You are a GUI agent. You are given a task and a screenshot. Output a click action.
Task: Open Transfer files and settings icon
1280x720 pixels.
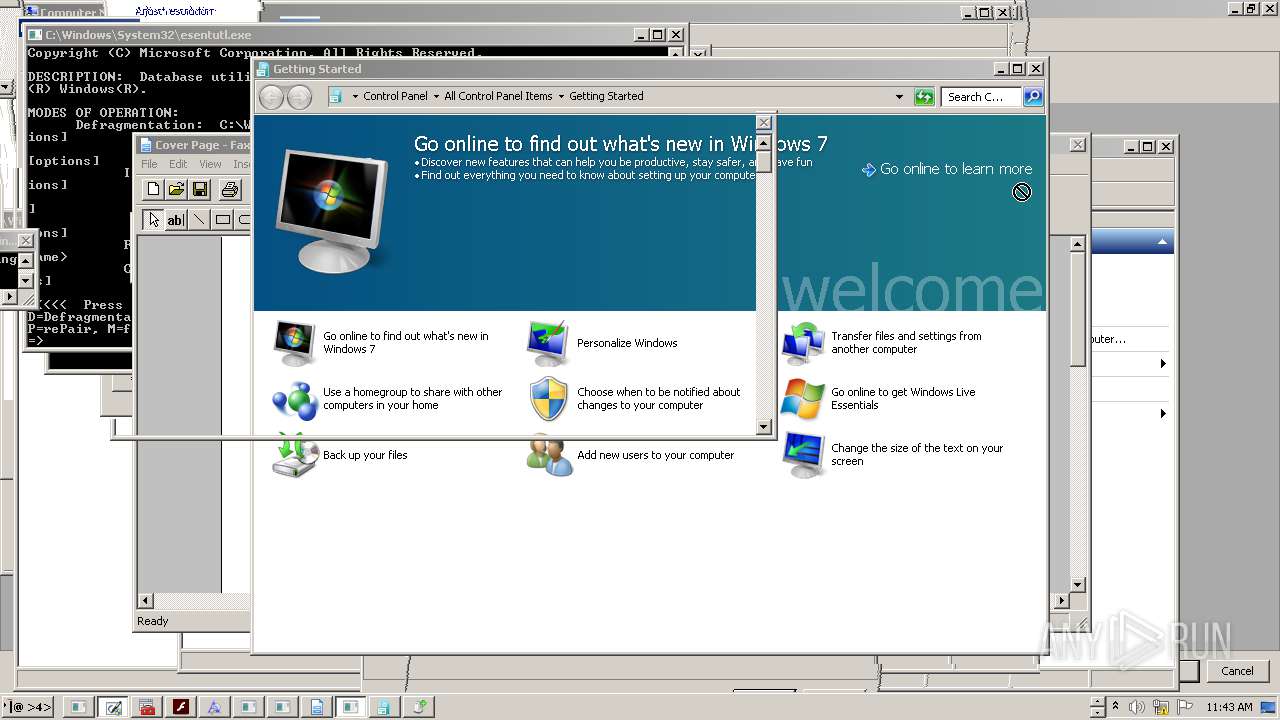coord(803,343)
